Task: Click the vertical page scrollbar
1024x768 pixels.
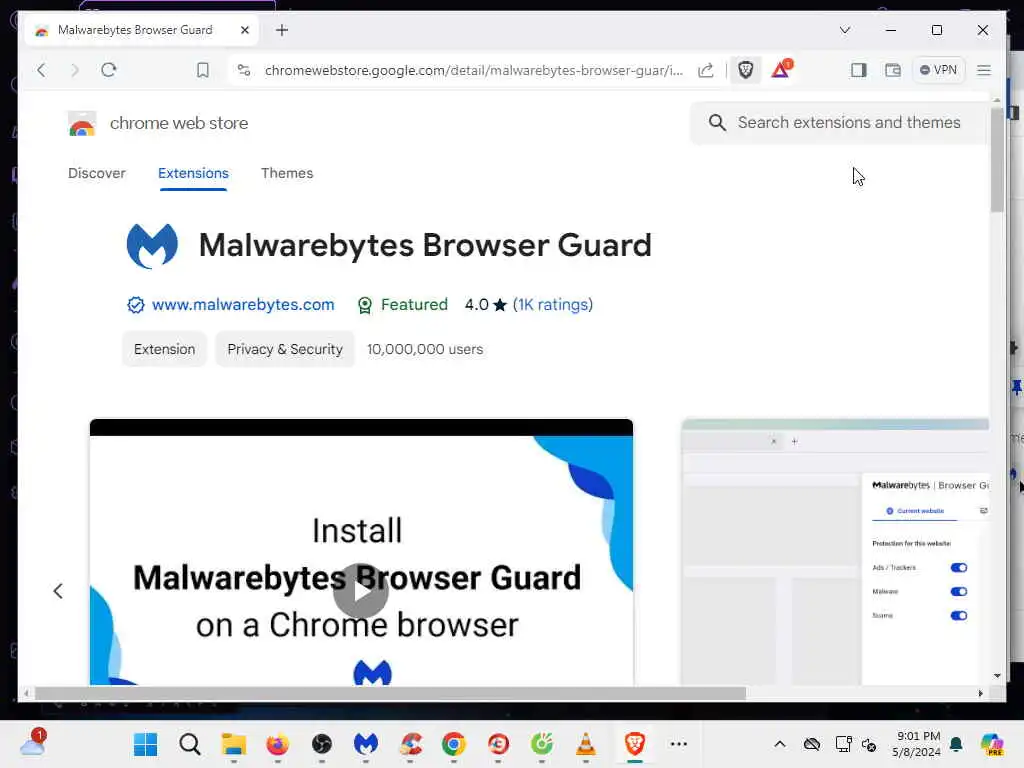Action: 997,160
